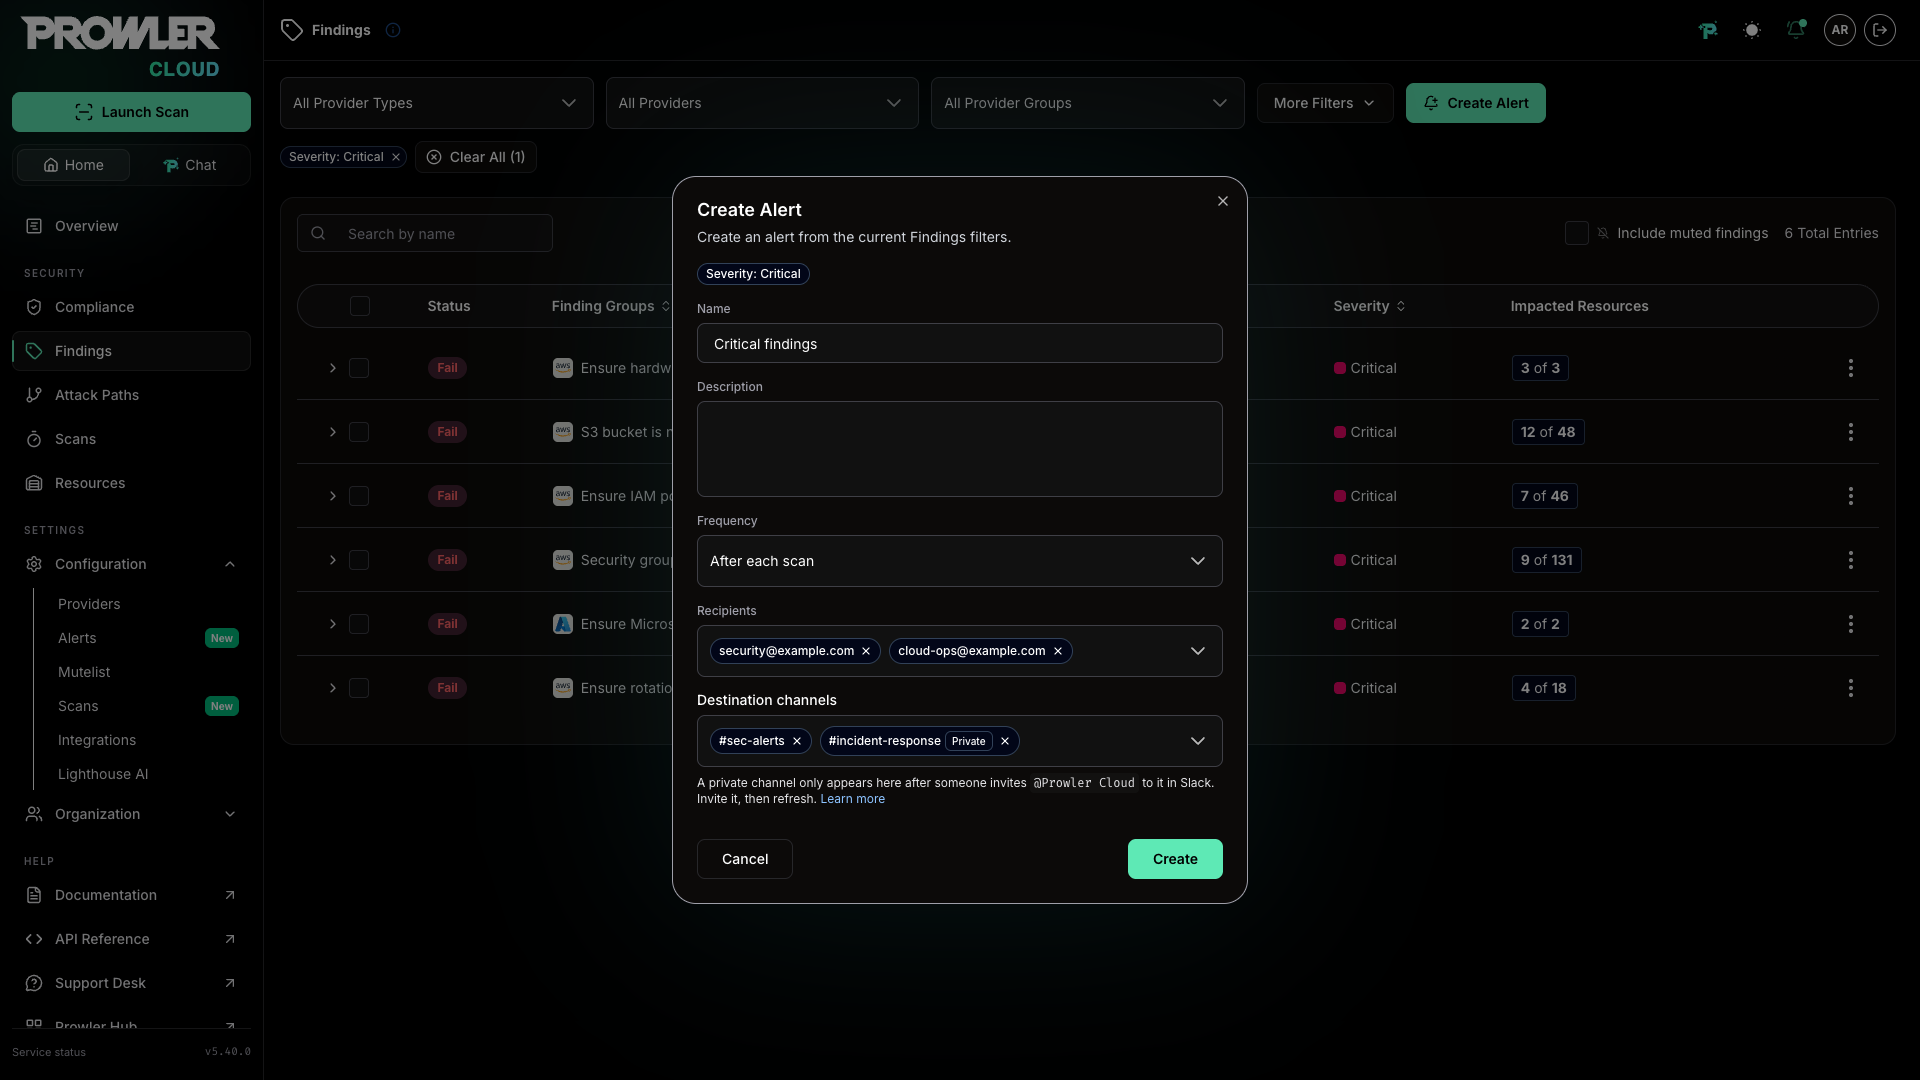The width and height of the screenshot is (1920, 1080).
Task: Check the S3 bucket finding row checkbox
Action: [x=359, y=432]
